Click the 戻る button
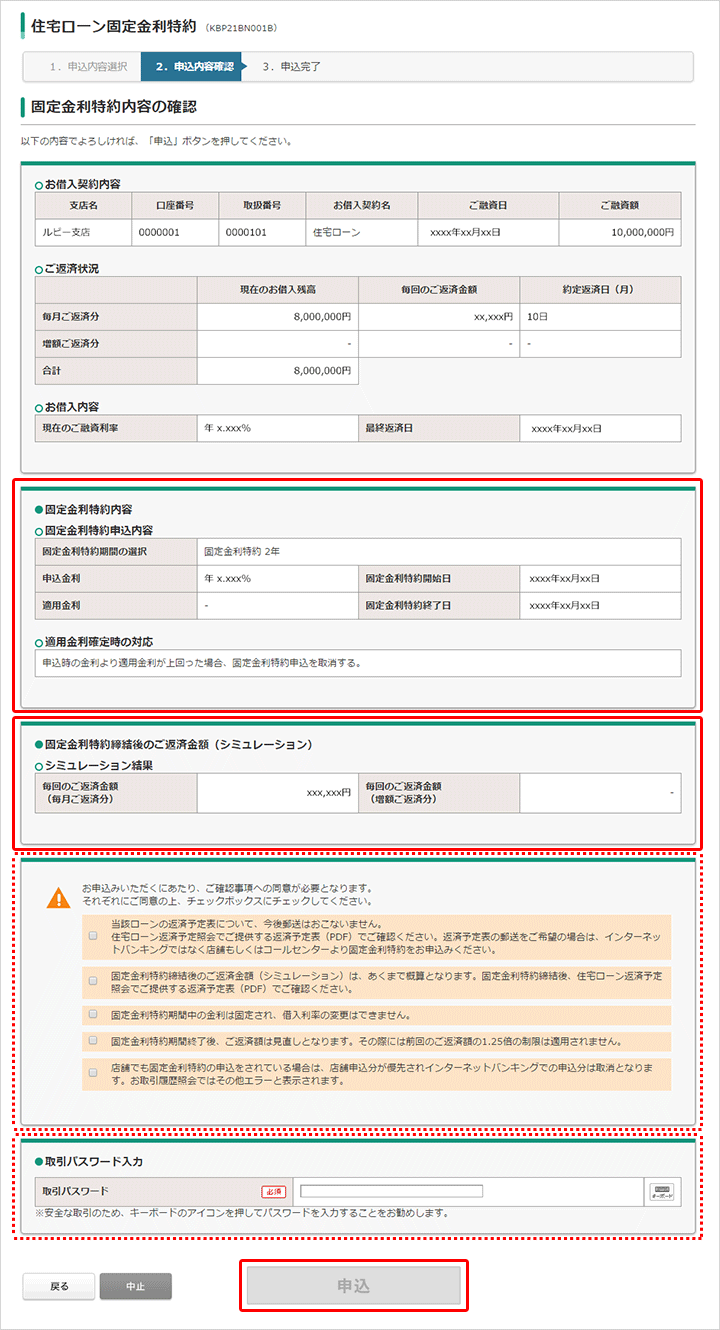720x1330 pixels. (59, 1286)
